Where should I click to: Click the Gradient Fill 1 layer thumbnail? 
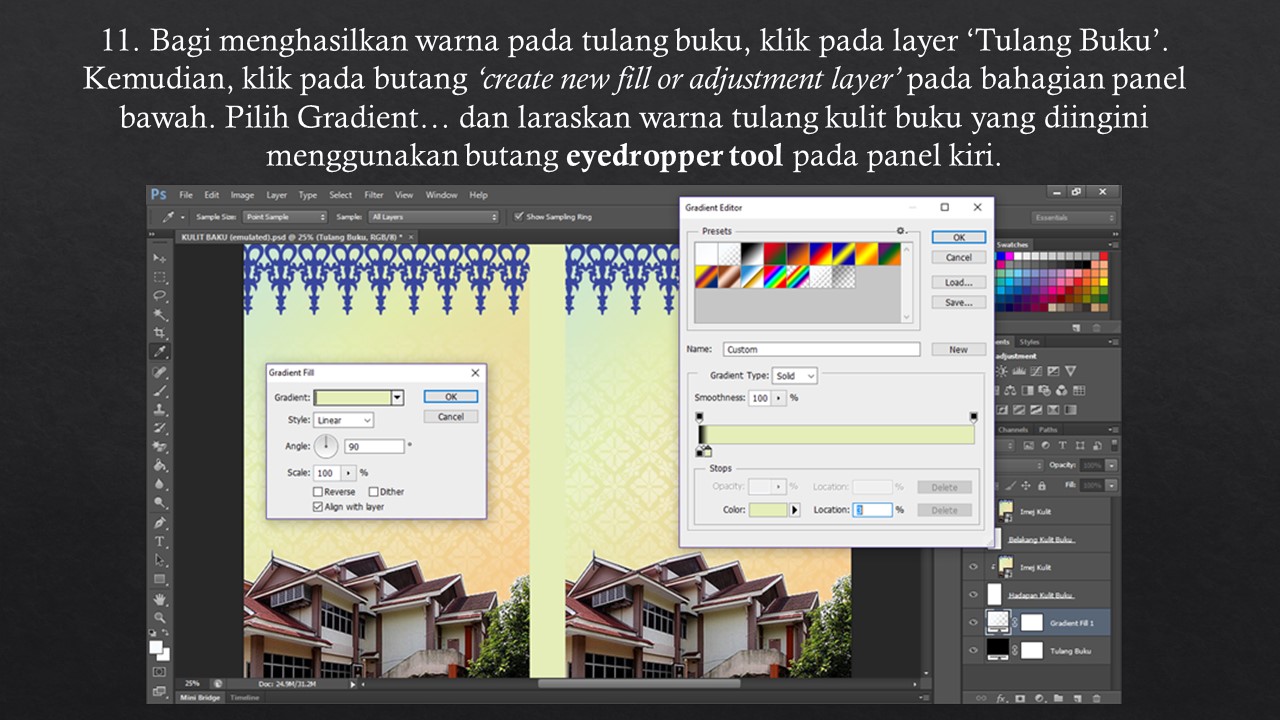click(x=1000, y=620)
